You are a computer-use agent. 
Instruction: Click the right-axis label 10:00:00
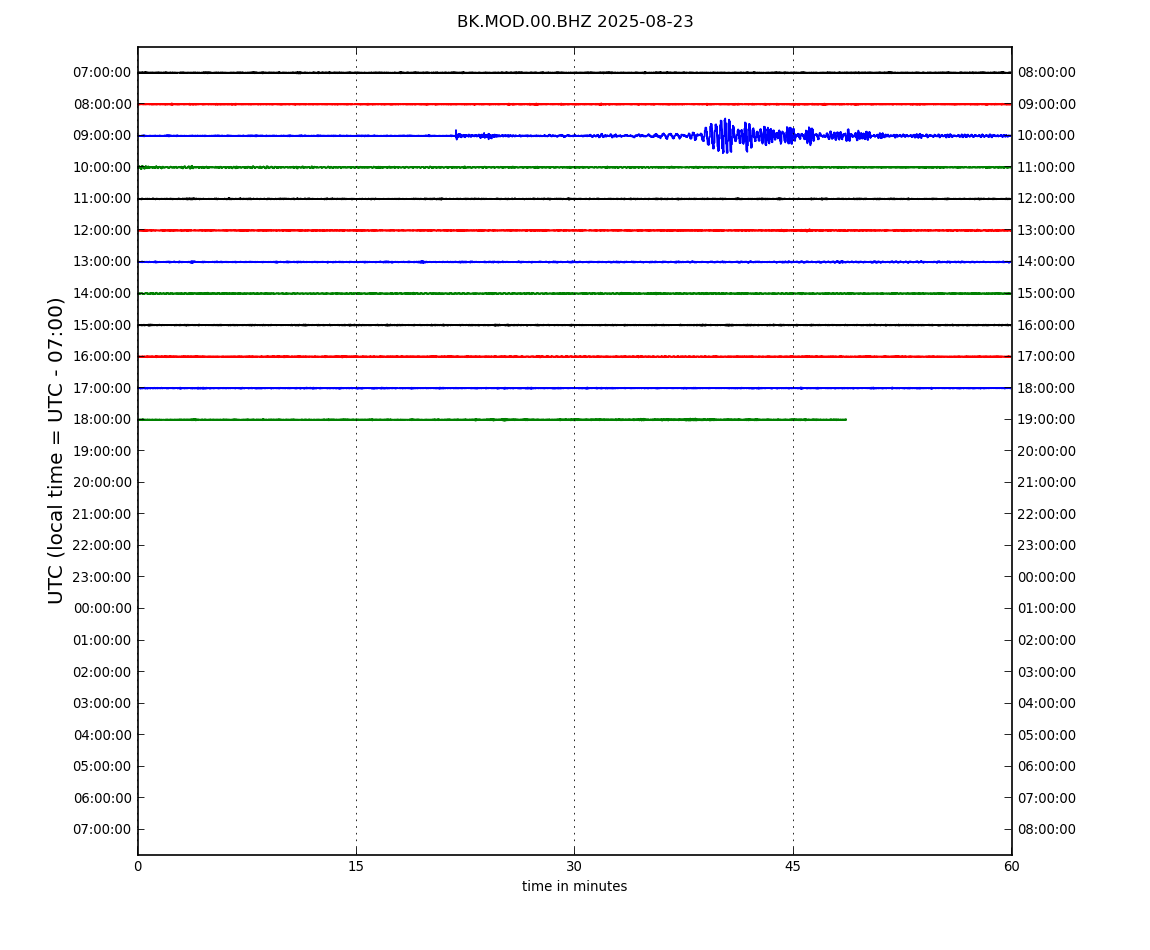(1047, 136)
